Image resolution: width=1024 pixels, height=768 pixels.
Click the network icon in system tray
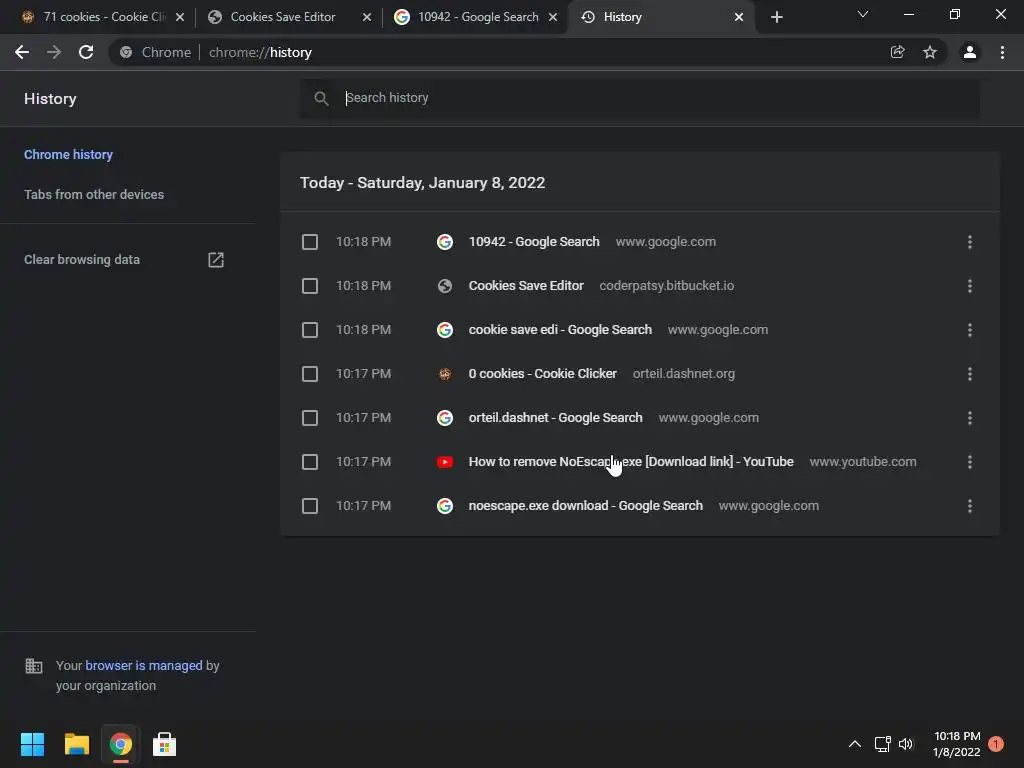882,744
